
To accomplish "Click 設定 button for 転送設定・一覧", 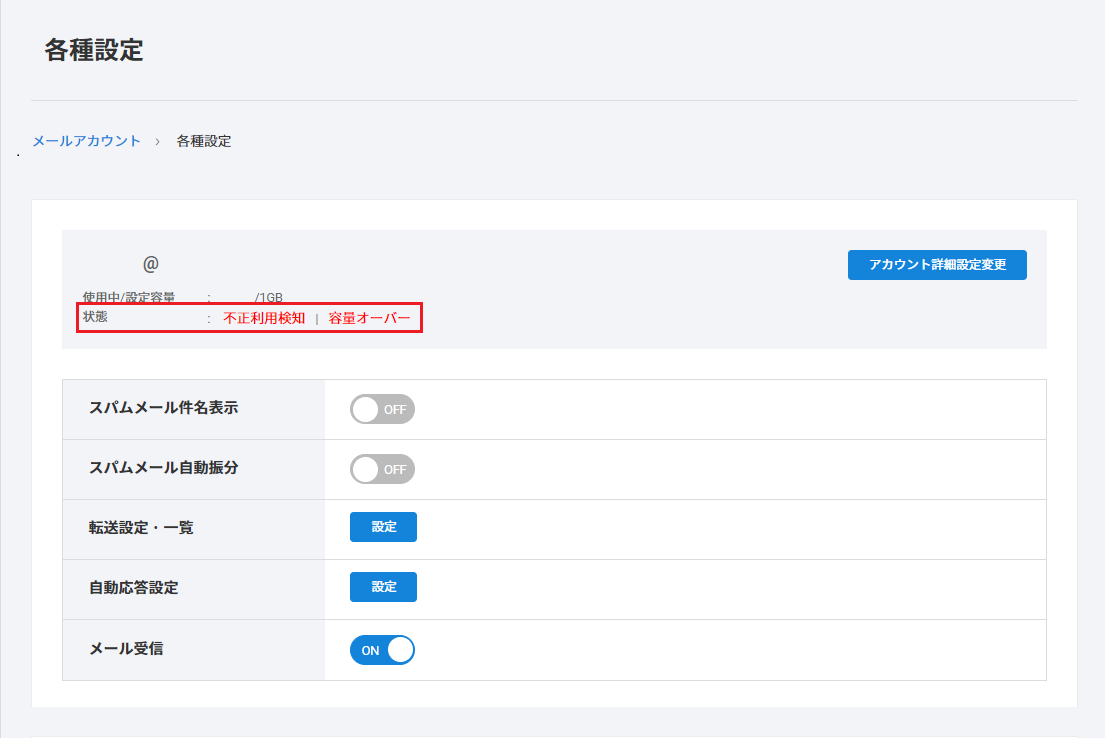I will [x=383, y=527].
